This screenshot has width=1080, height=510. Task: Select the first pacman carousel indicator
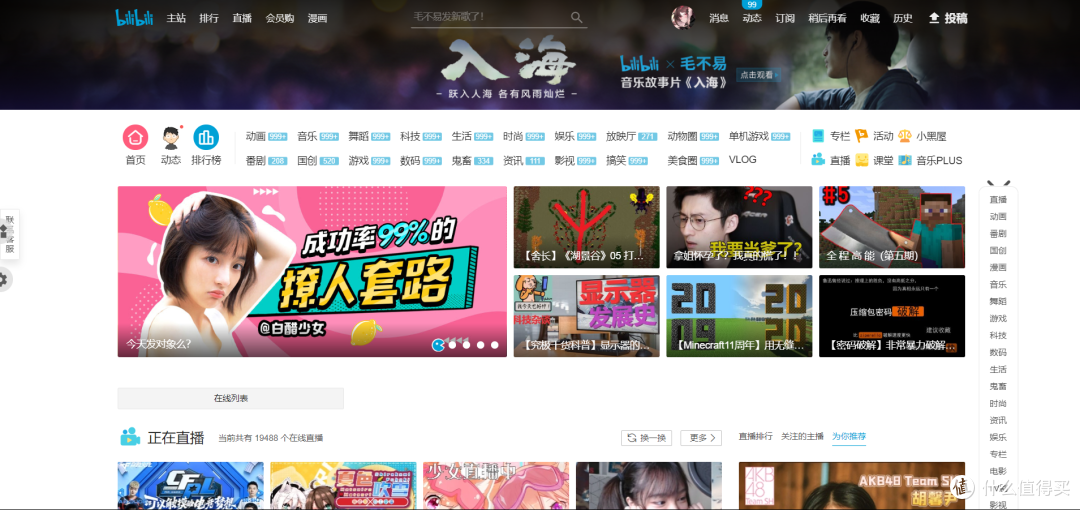pos(438,344)
